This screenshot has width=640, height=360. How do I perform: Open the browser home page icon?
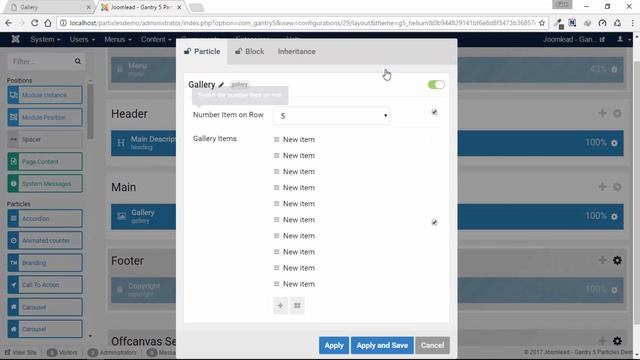point(48,23)
